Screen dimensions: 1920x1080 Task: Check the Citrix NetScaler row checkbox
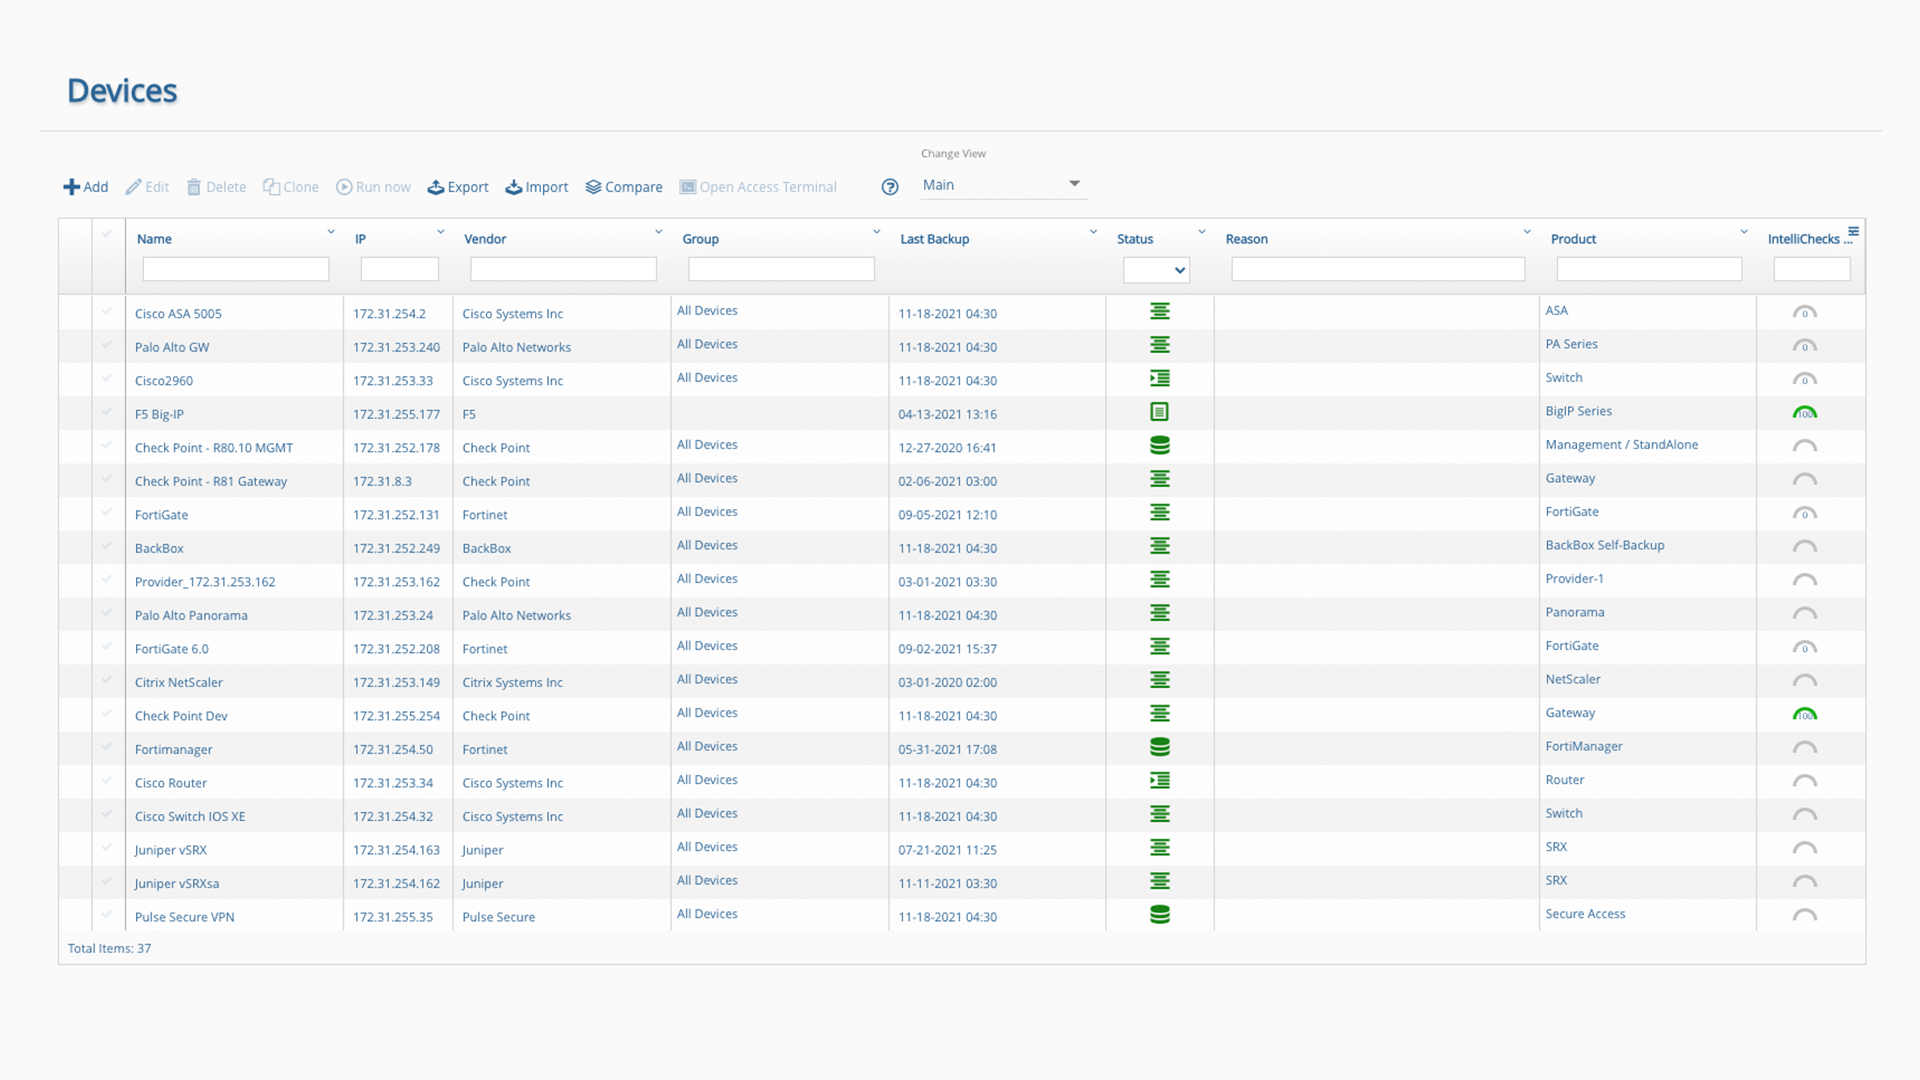106,680
